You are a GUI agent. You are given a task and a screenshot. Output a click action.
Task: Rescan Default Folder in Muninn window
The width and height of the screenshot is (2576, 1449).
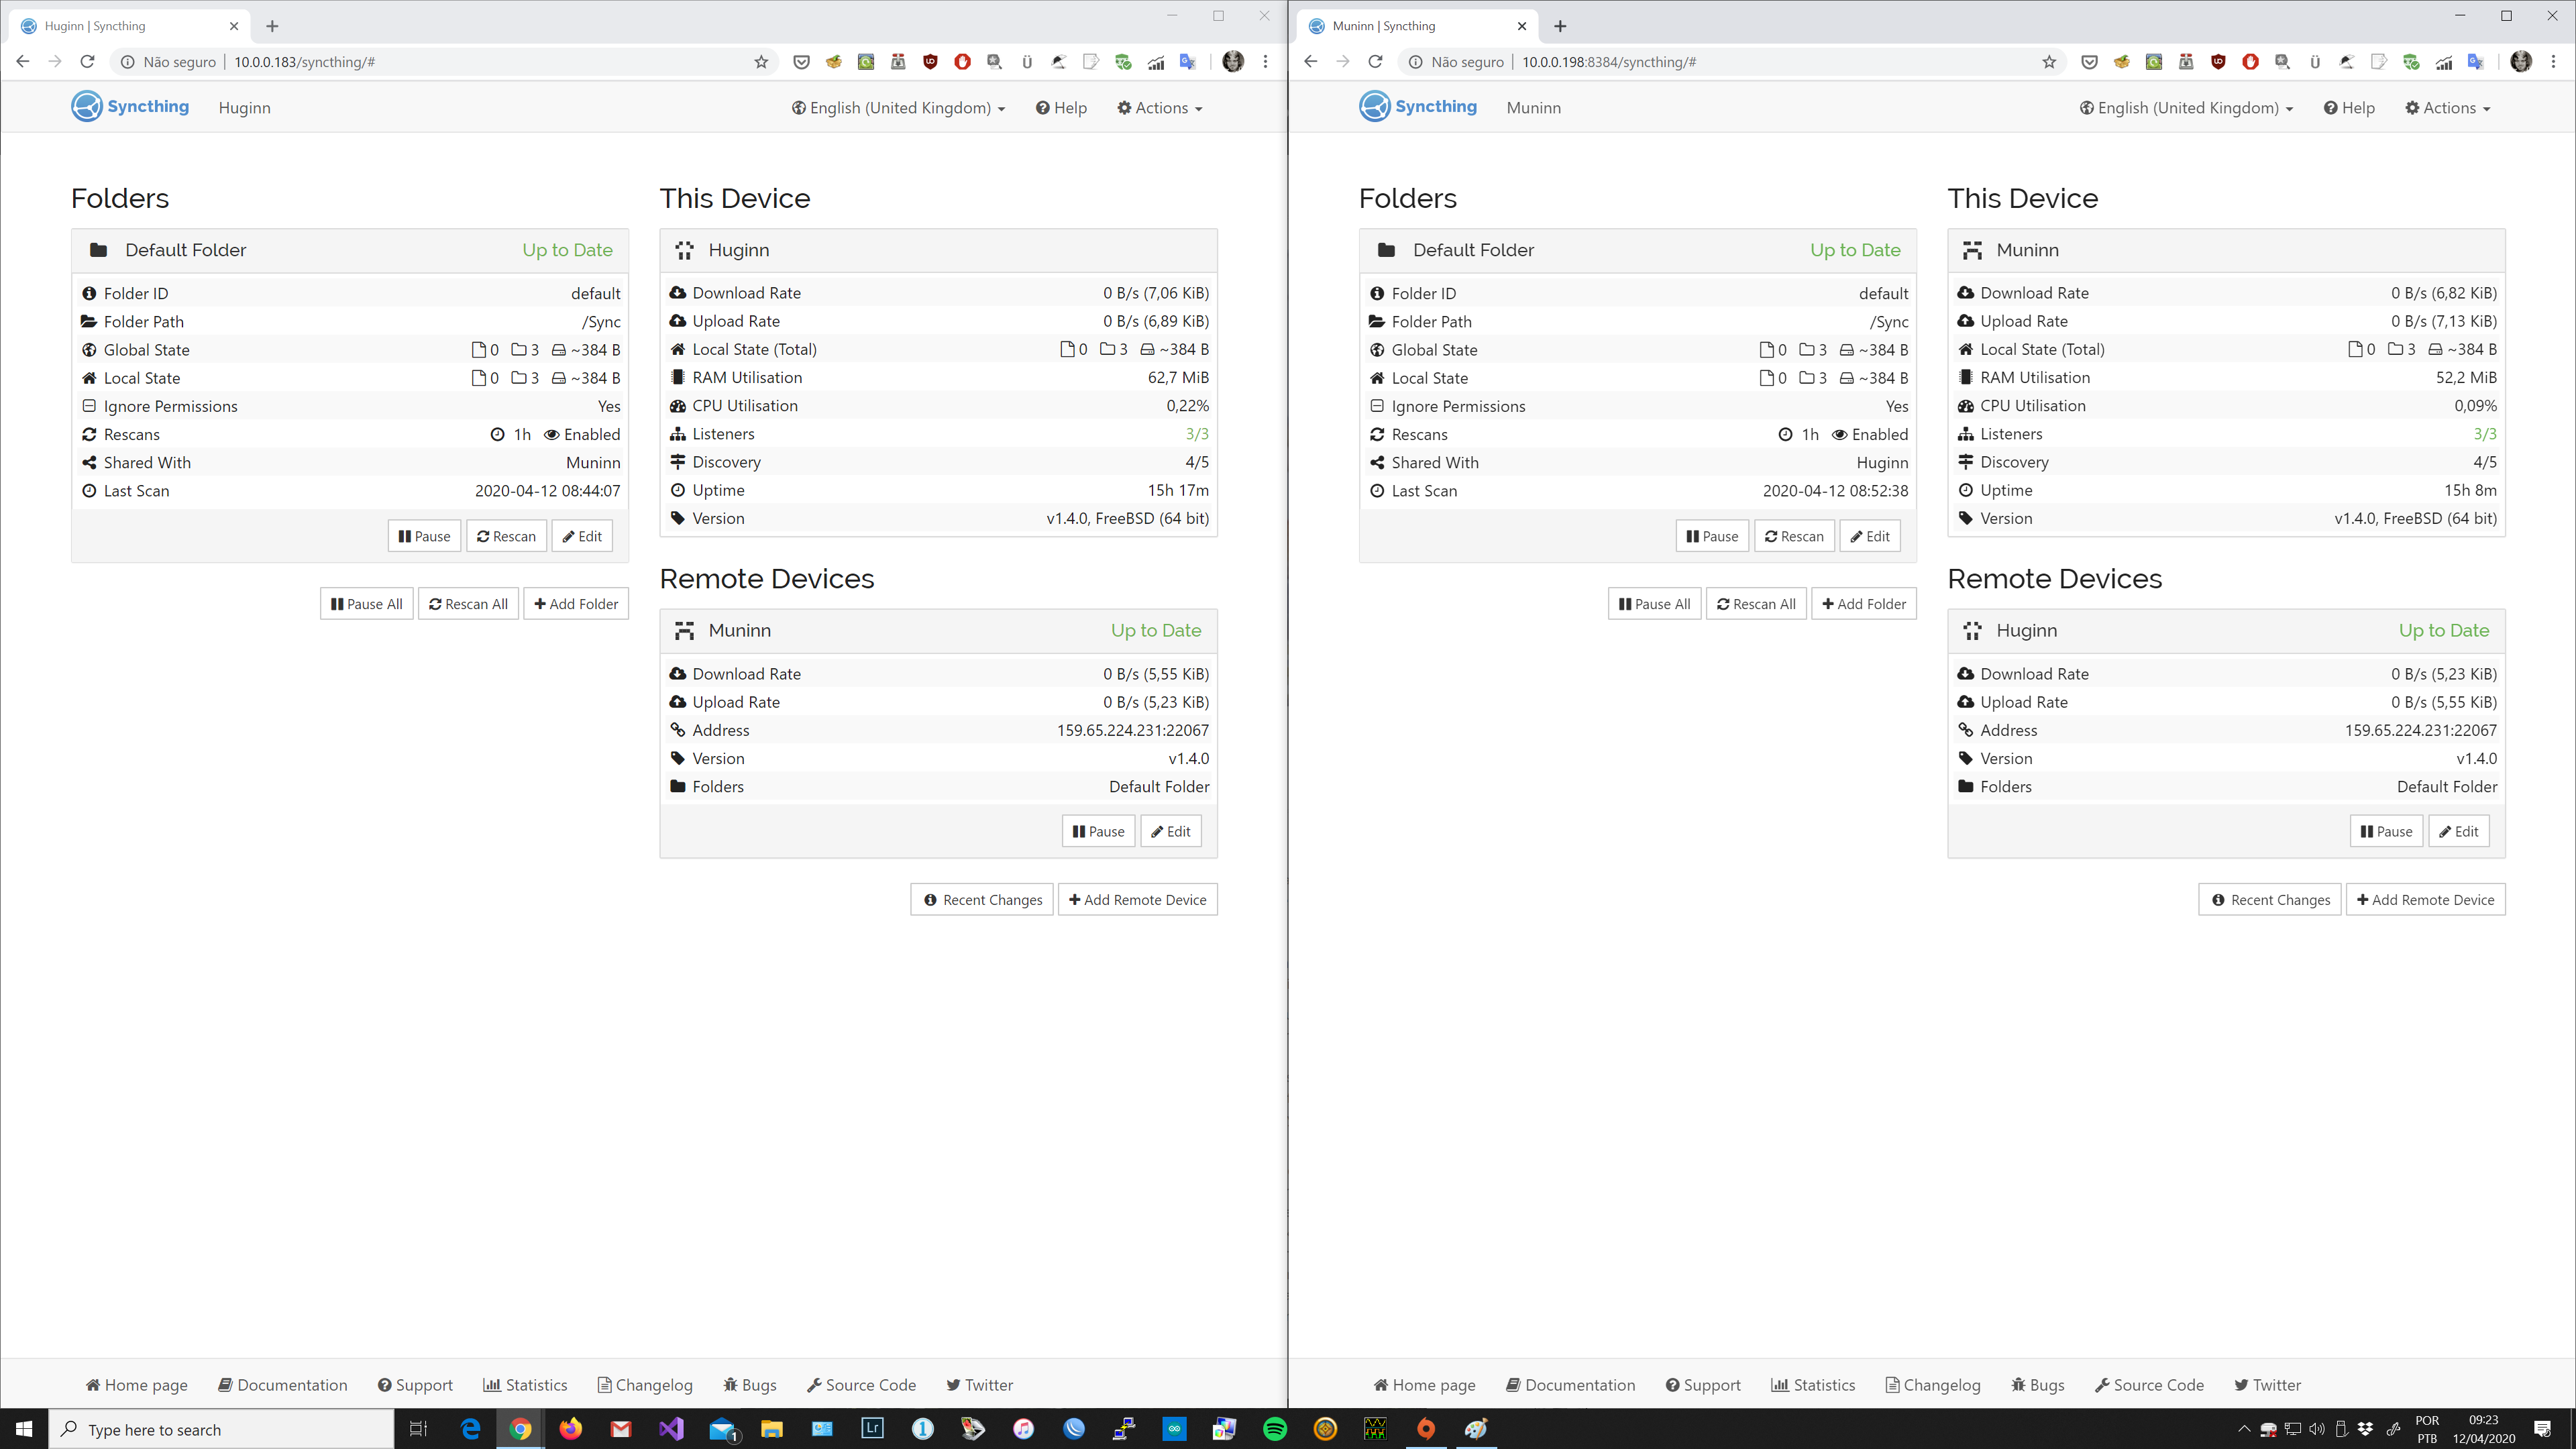click(x=1794, y=536)
